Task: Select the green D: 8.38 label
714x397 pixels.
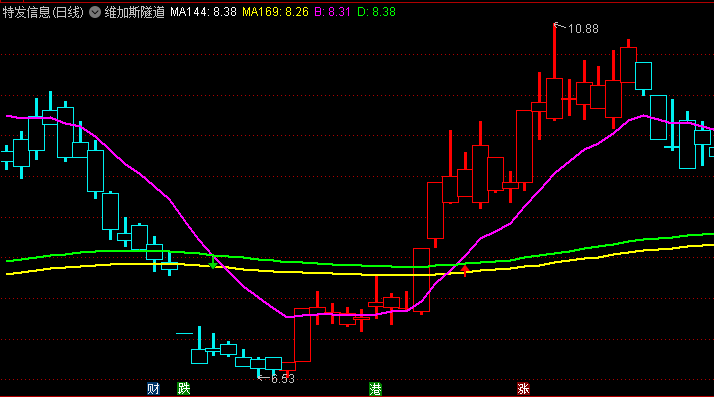Action: [x=376, y=12]
